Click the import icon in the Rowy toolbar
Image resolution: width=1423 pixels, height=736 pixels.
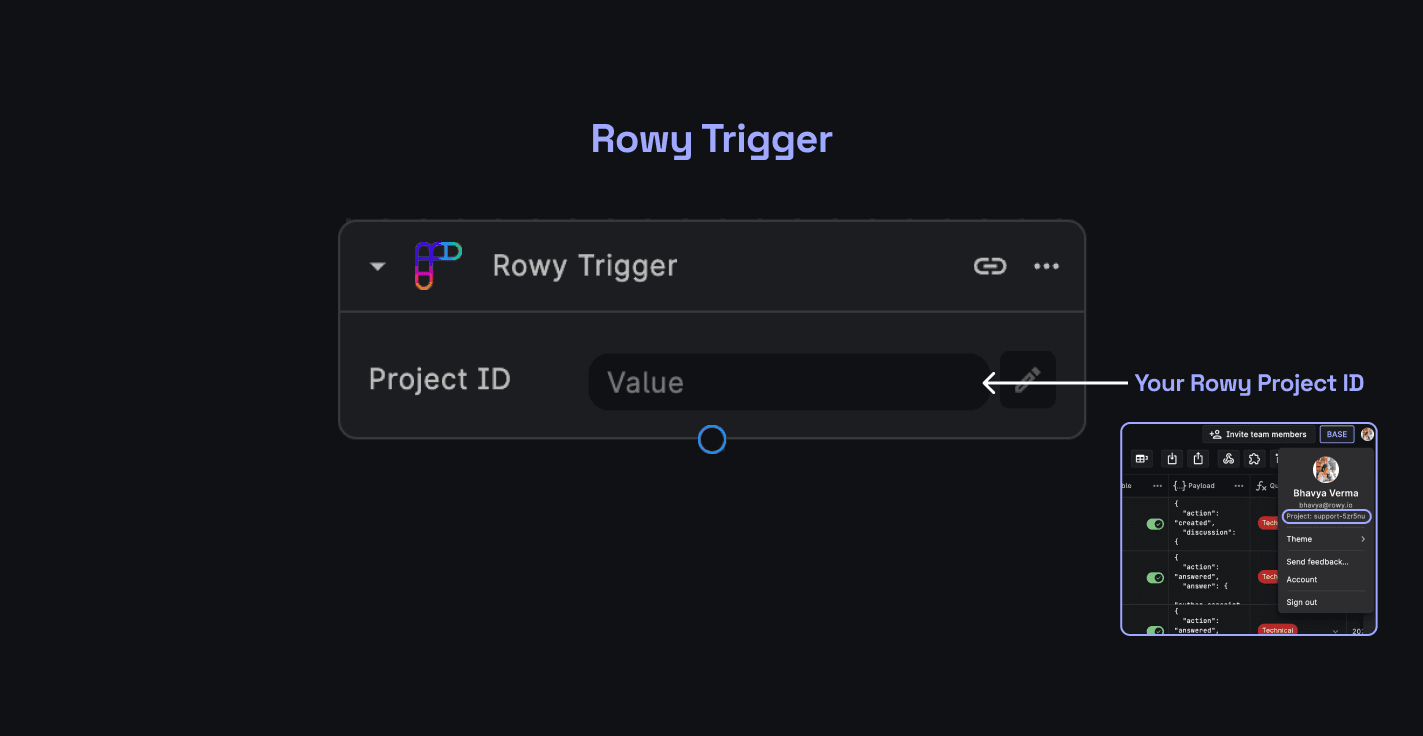point(1172,459)
